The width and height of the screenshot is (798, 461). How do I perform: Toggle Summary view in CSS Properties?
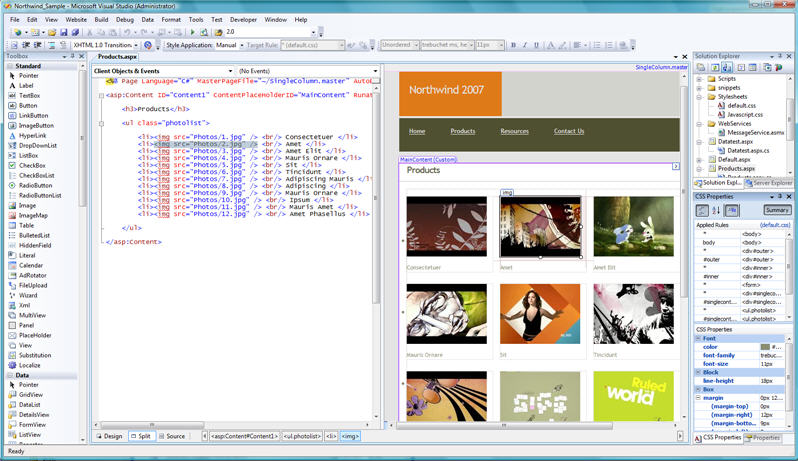[x=777, y=210]
